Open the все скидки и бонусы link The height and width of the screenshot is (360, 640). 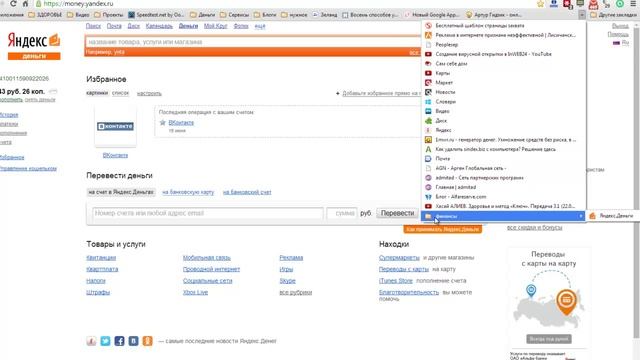tap(534, 227)
